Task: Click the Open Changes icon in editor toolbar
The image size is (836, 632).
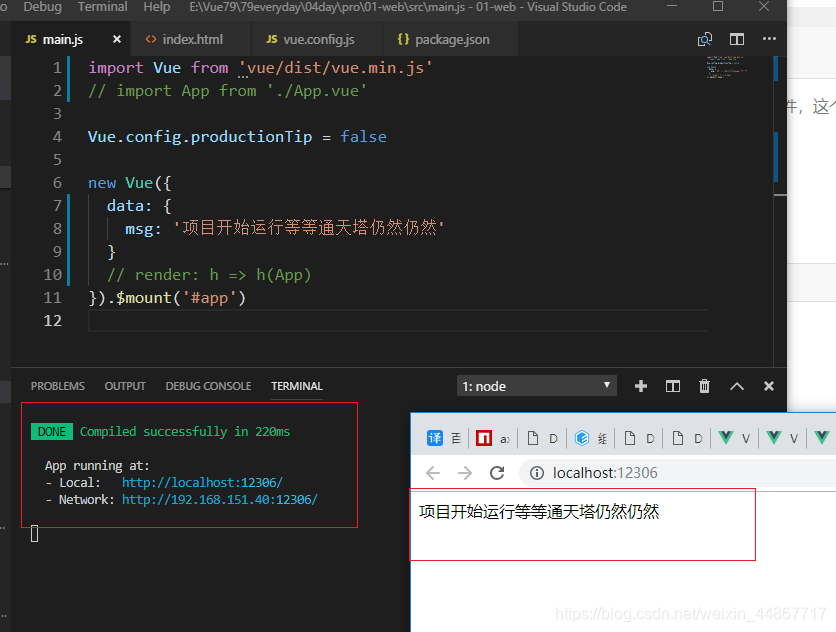Action: tap(705, 39)
